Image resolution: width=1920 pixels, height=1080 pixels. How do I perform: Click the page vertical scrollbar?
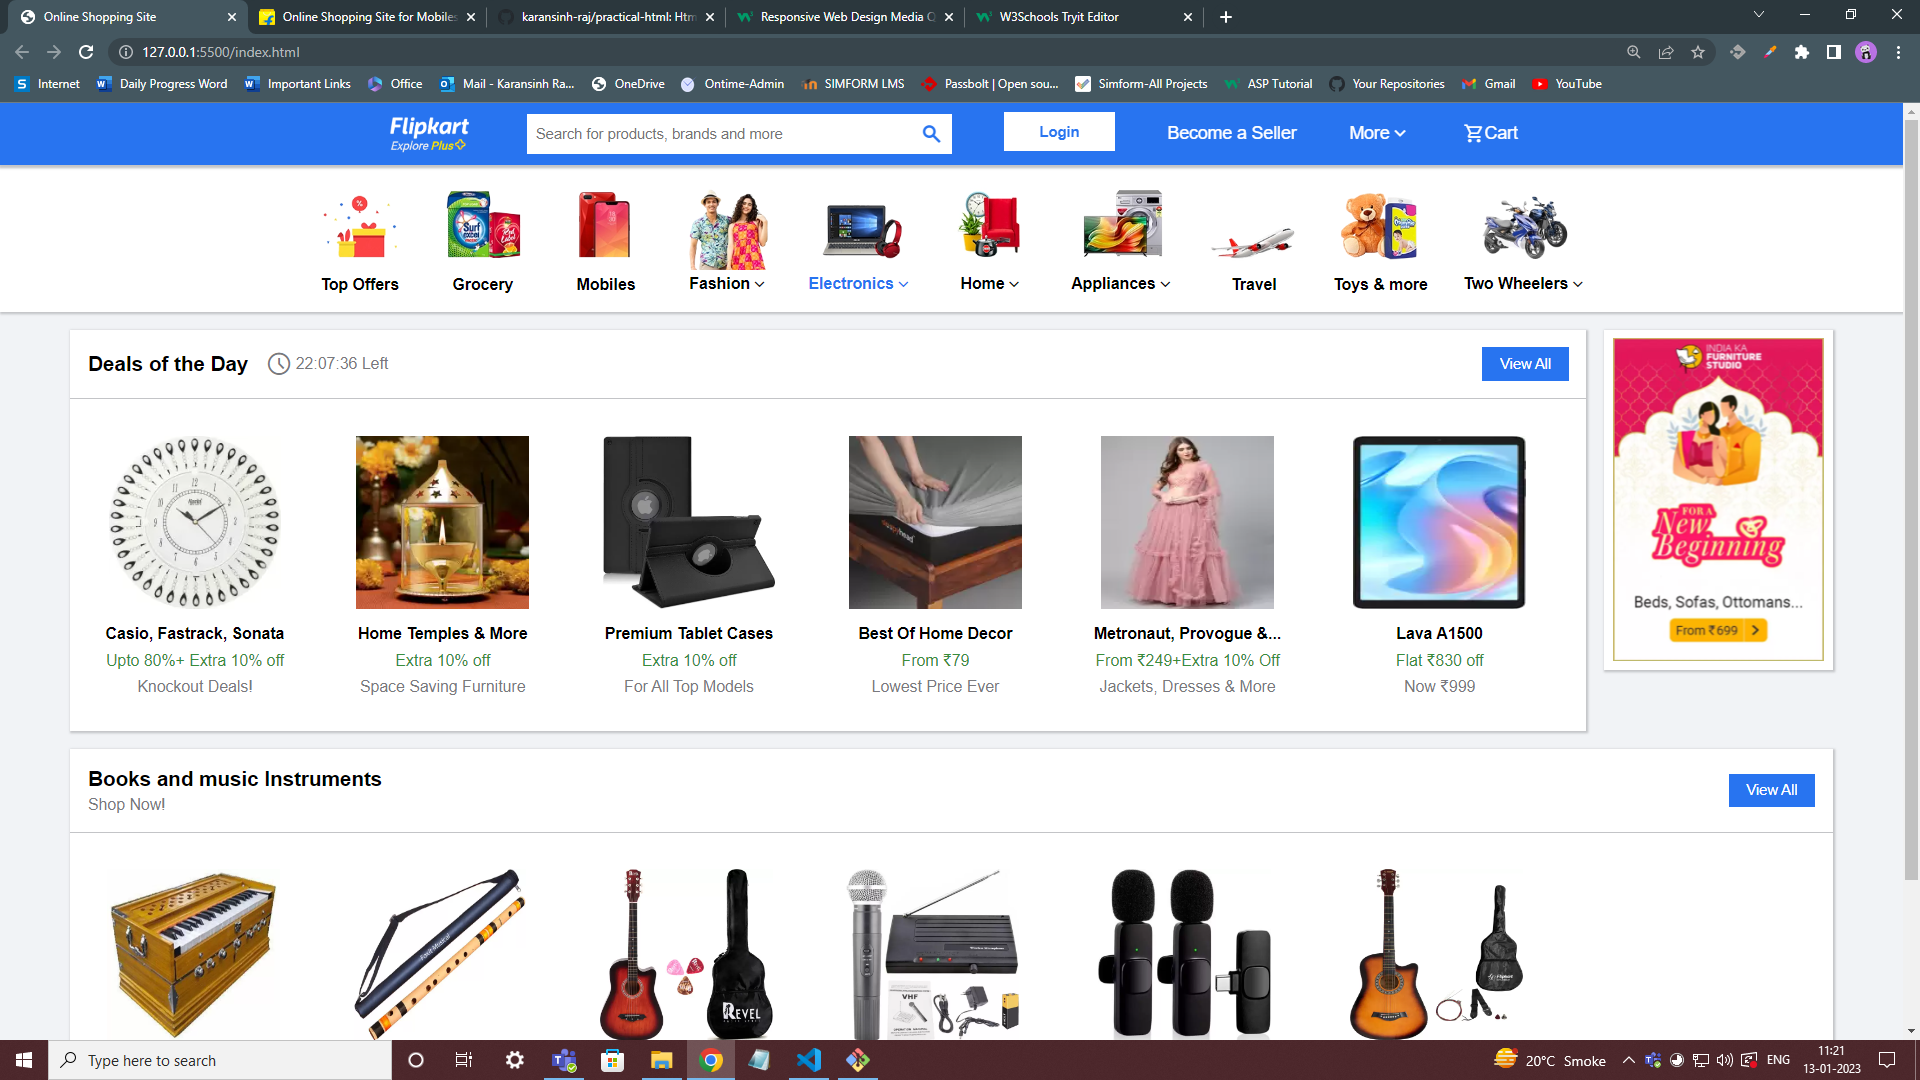point(1911,500)
